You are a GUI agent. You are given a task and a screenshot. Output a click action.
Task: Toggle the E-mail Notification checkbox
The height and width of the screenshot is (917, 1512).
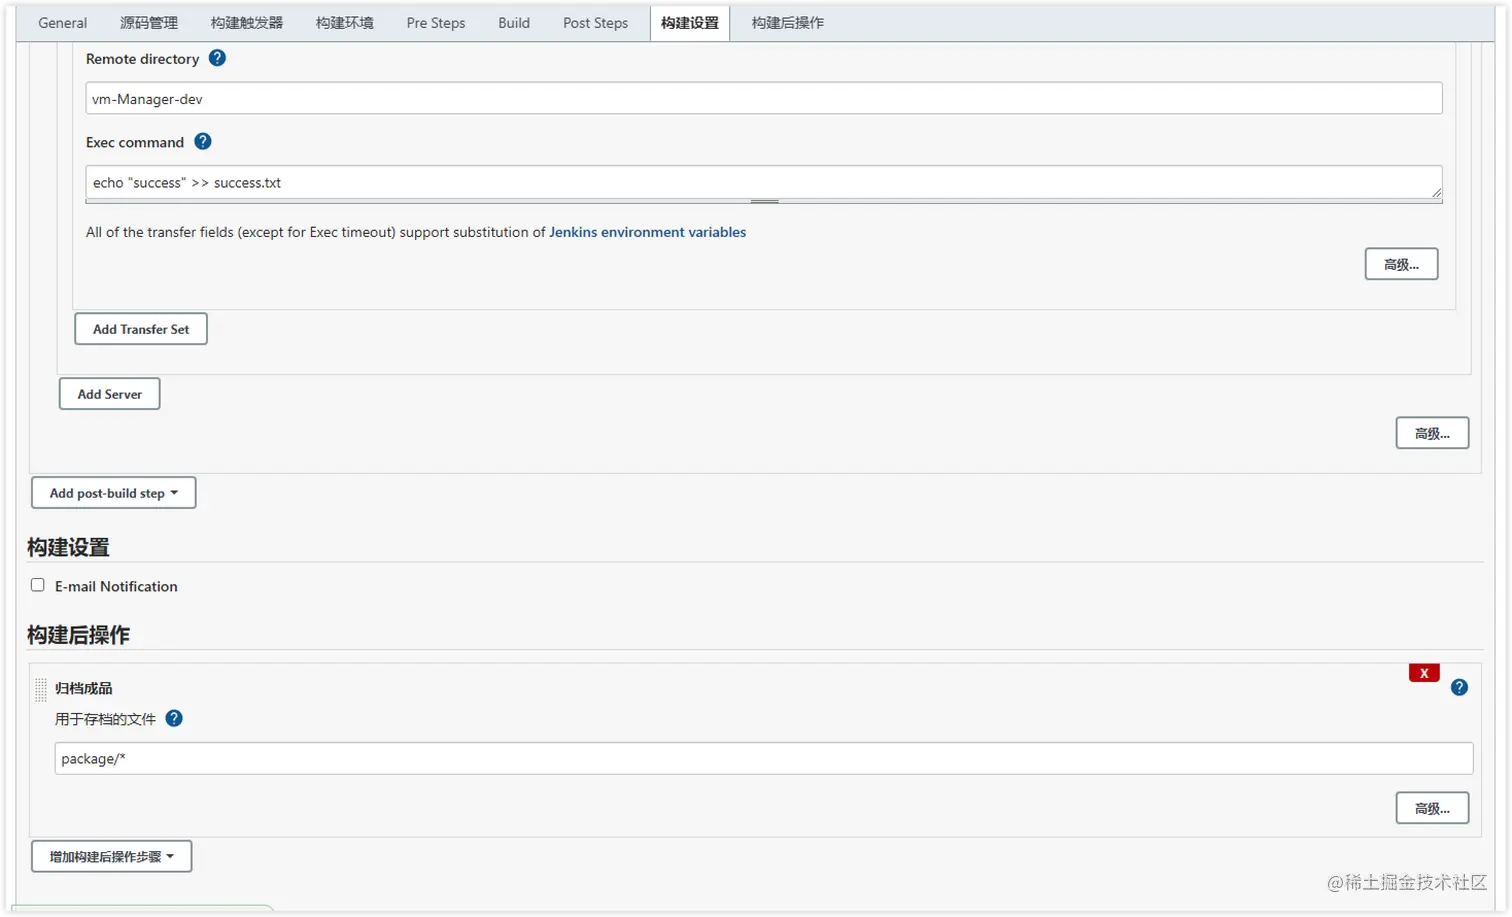click(x=38, y=585)
